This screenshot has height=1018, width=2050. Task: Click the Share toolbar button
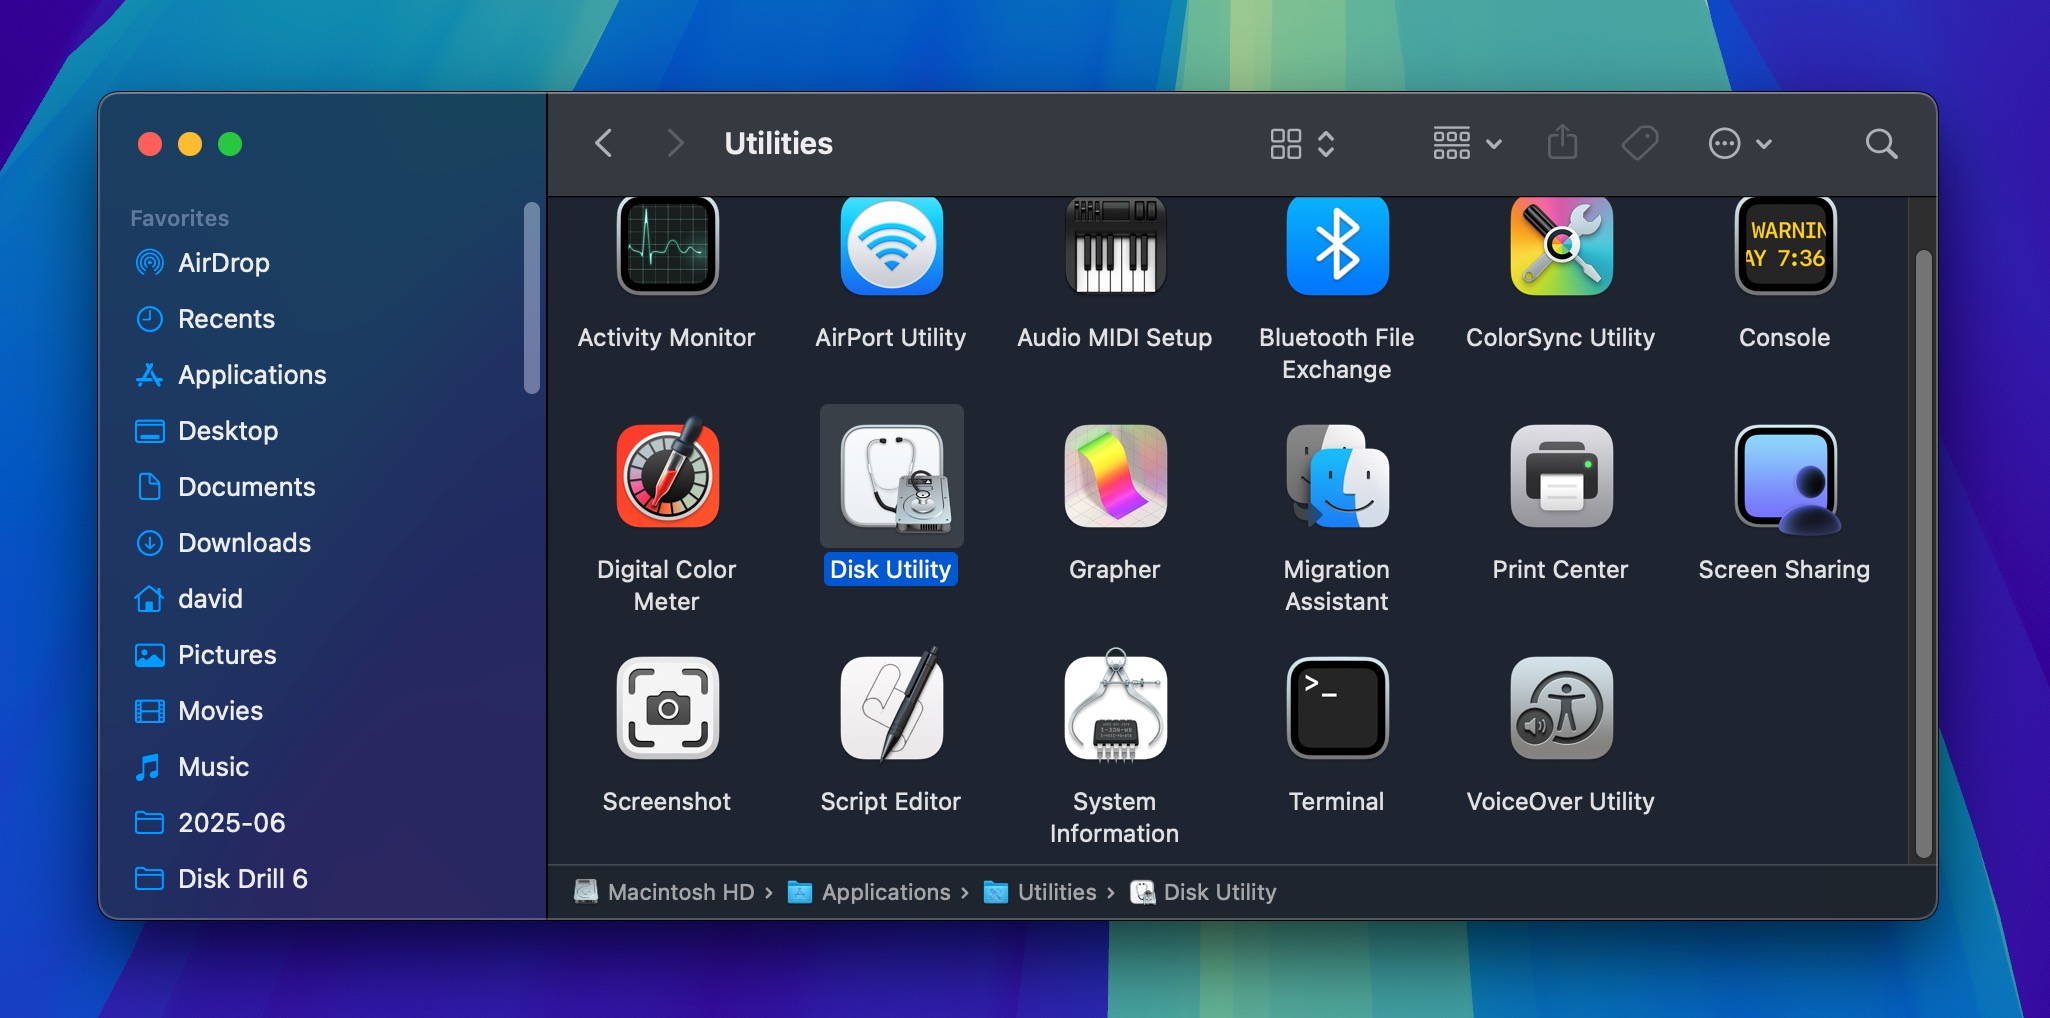pos(1562,144)
